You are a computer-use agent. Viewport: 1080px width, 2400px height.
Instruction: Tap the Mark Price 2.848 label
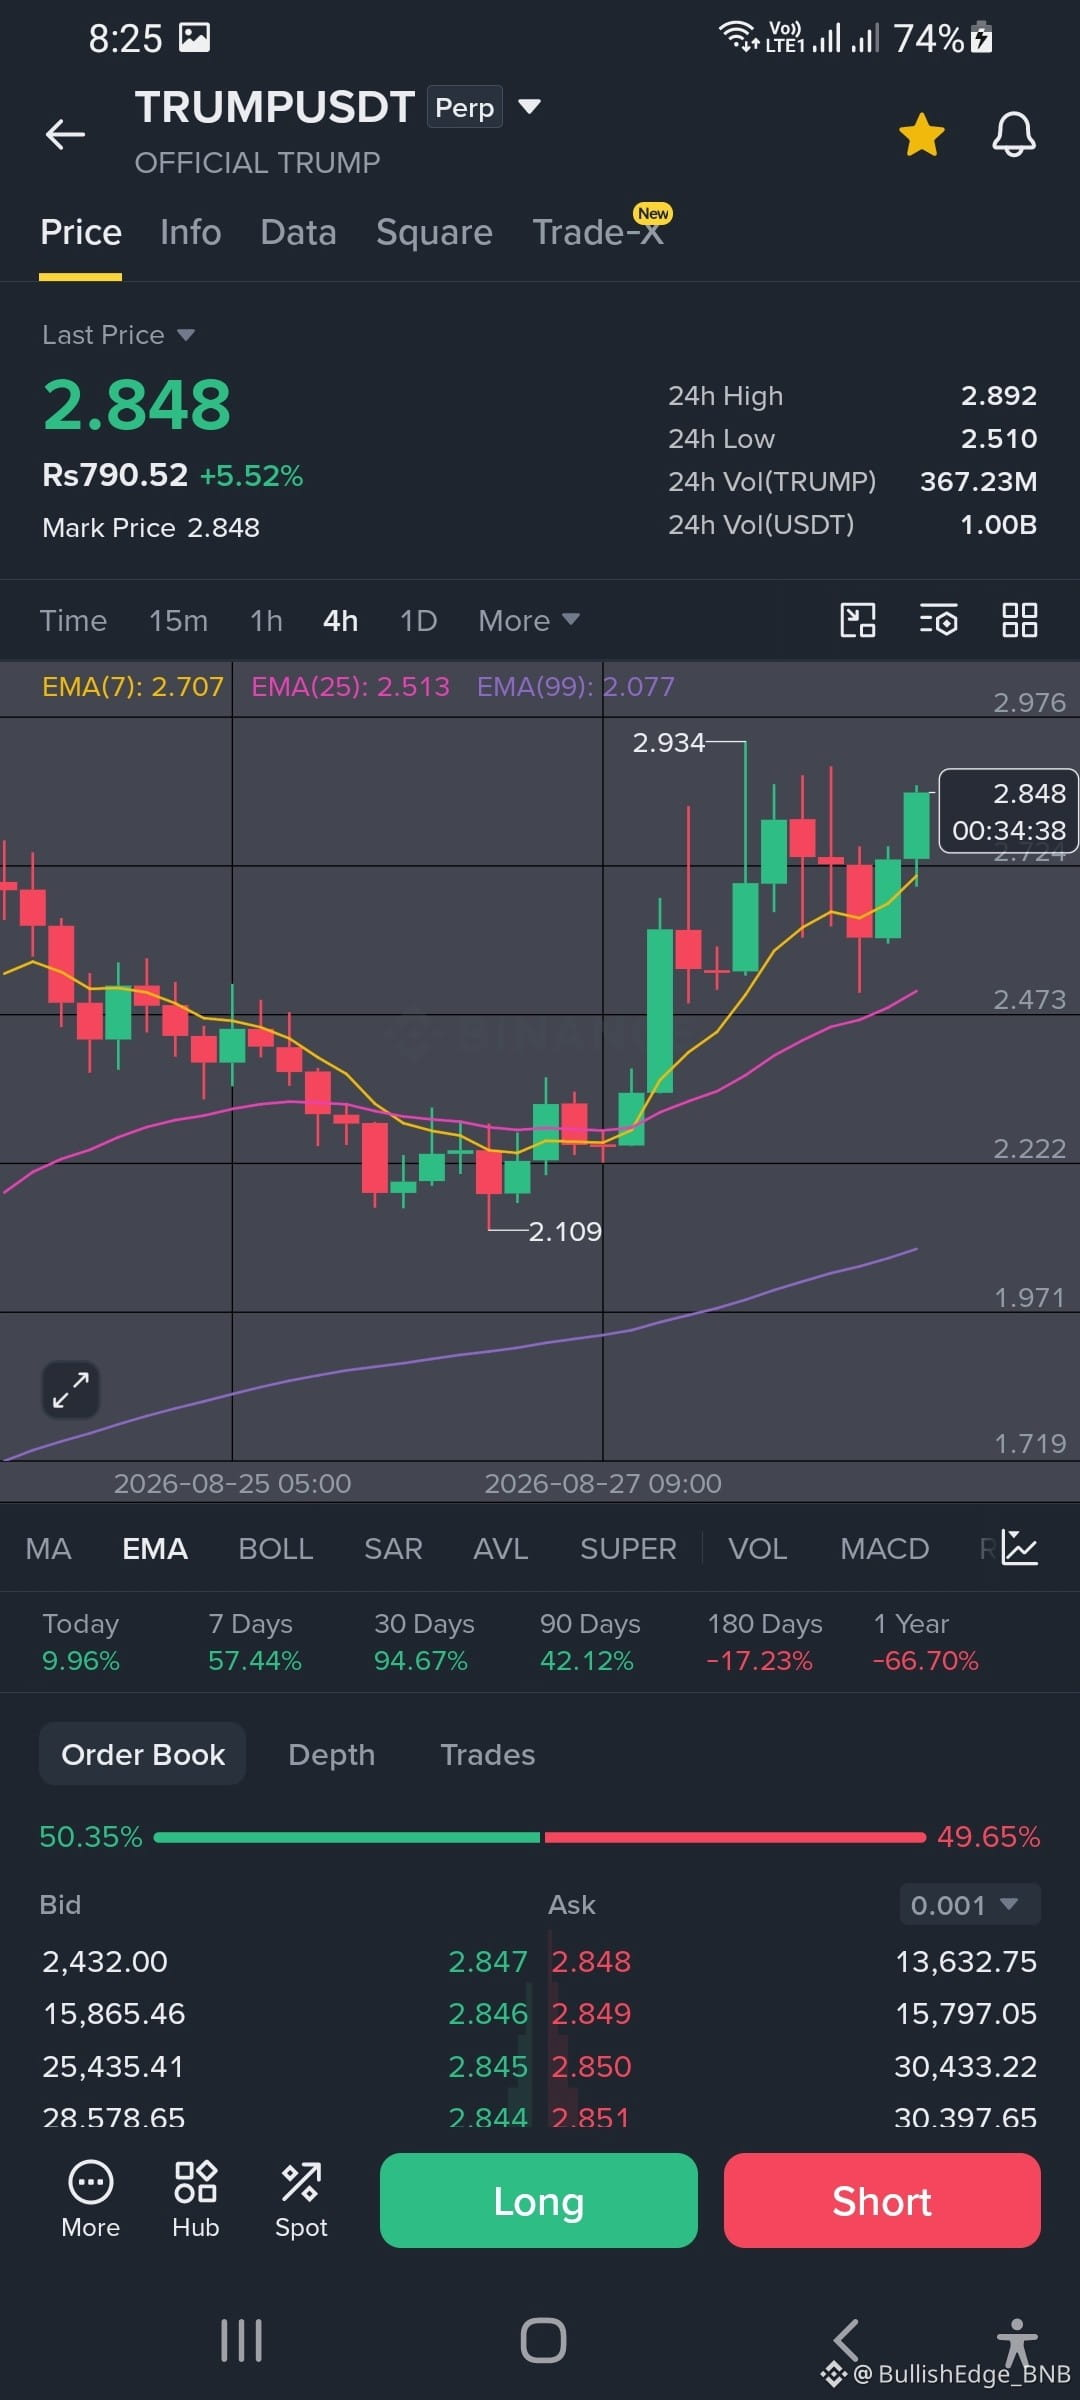click(151, 528)
